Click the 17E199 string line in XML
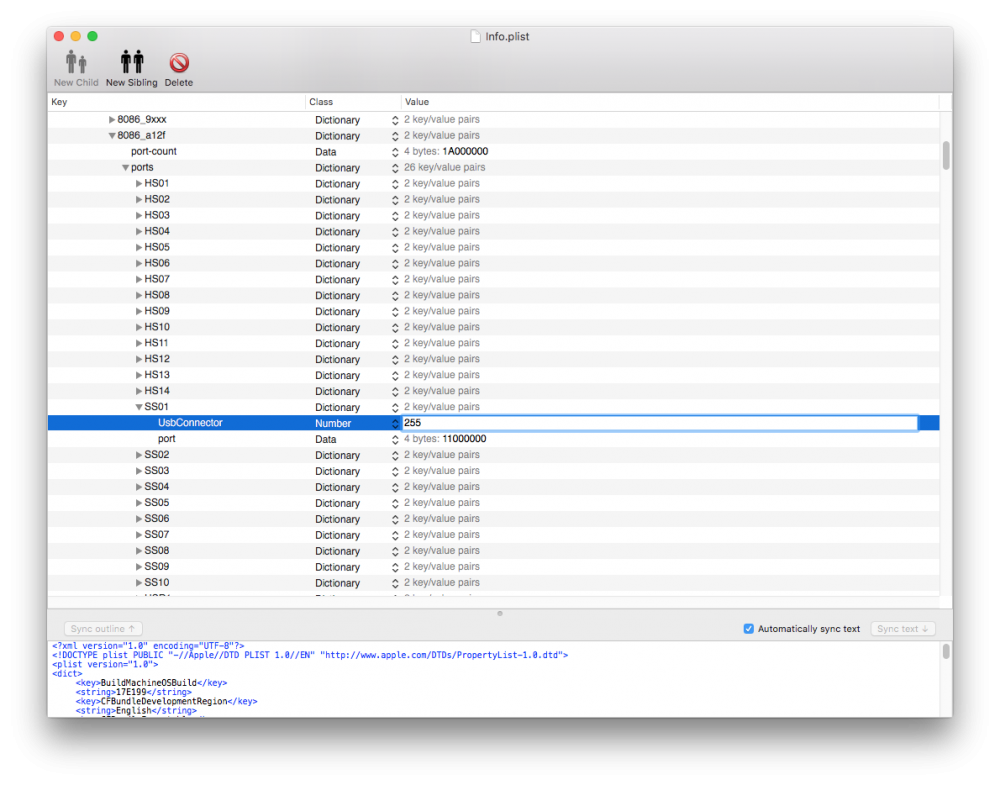The height and width of the screenshot is (785, 1000). pyautogui.click(x=133, y=692)
